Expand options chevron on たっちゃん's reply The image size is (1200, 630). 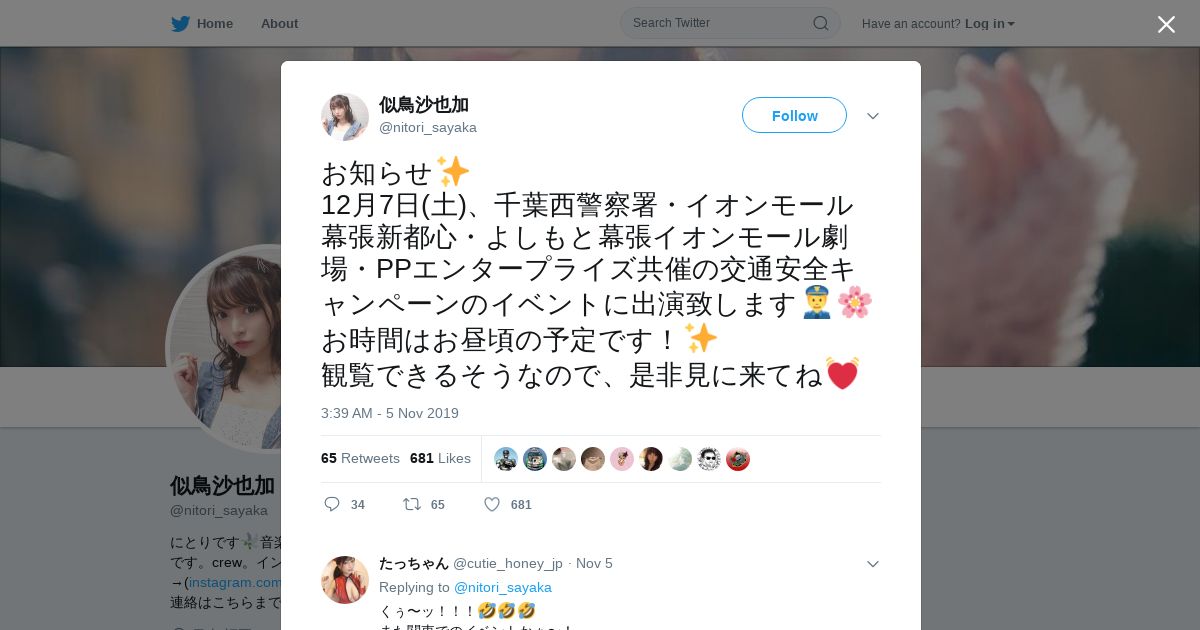tap(873, 564)
